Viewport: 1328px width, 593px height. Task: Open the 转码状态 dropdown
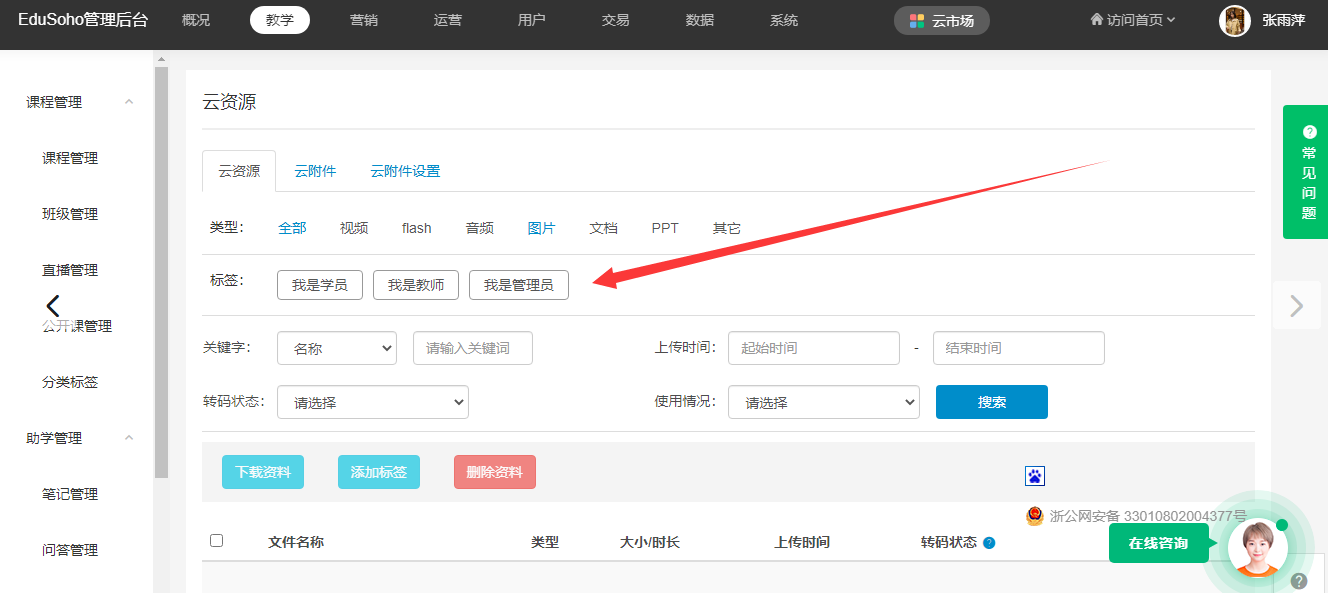coord(373,402)
